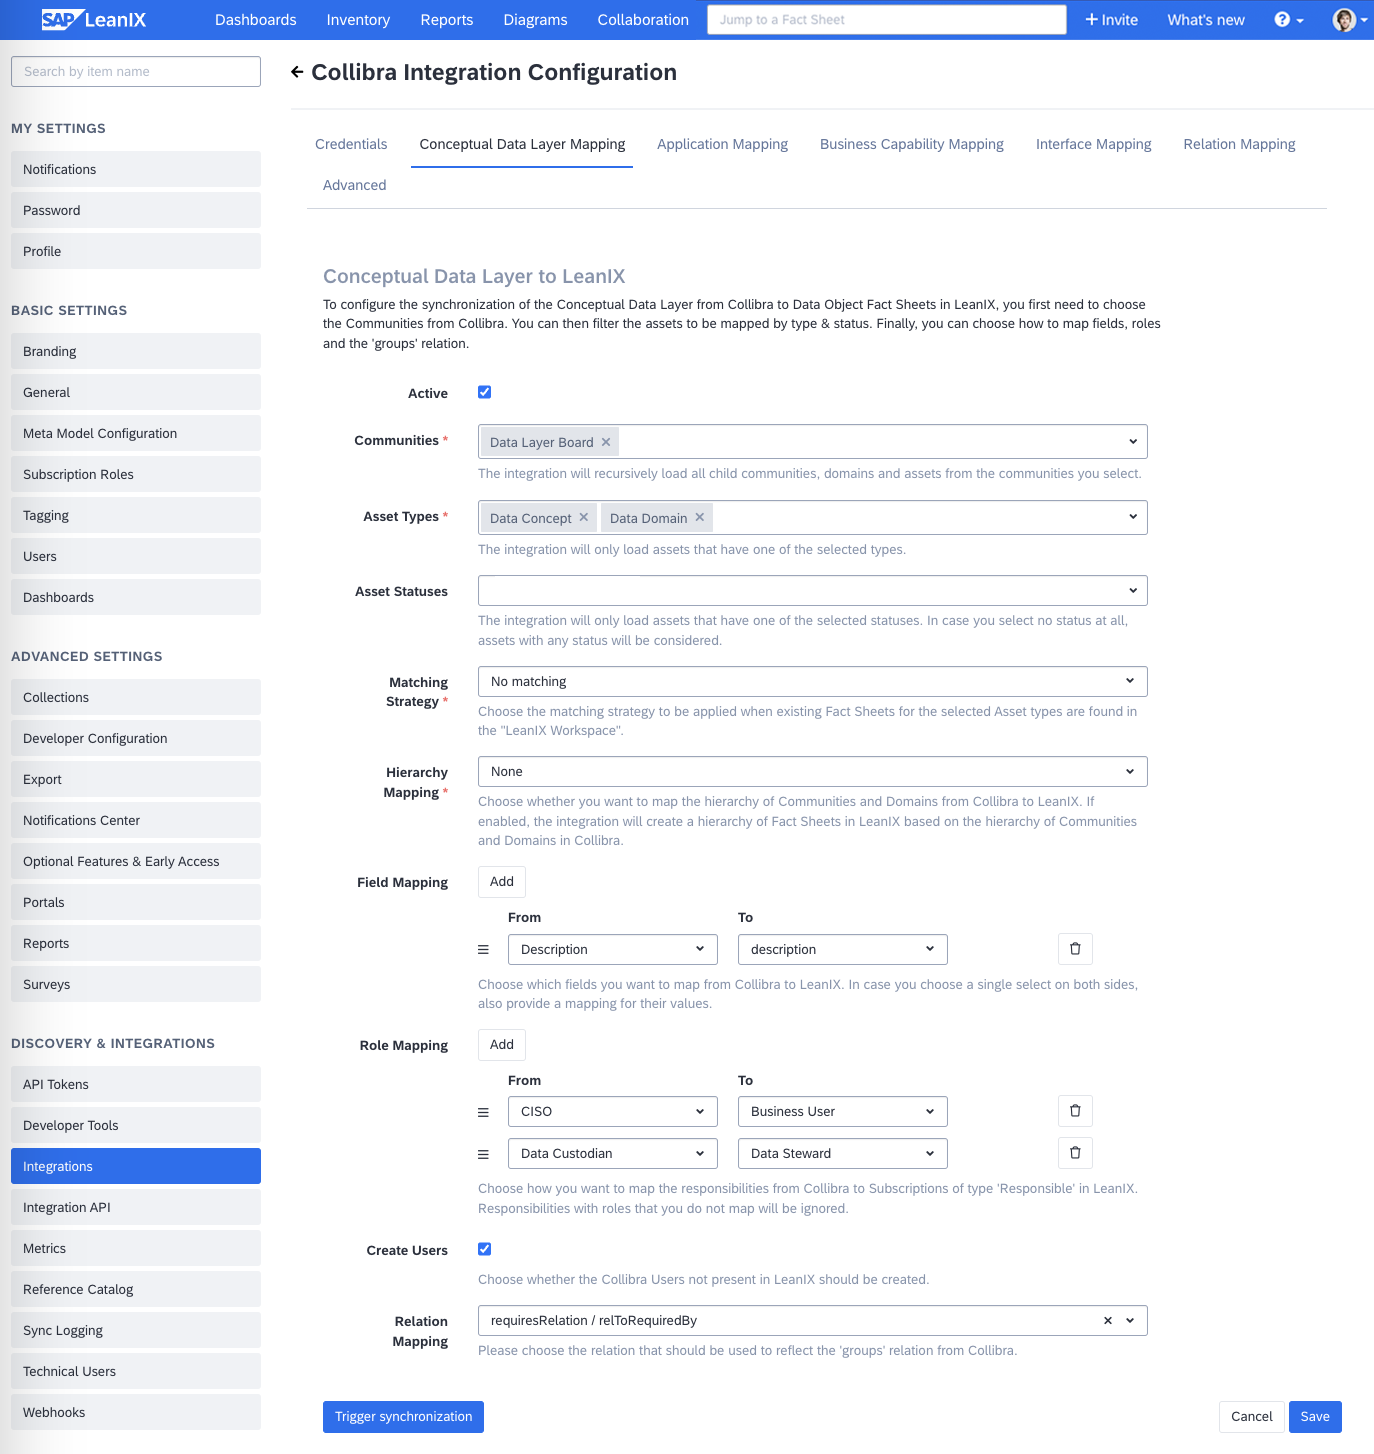Open the Matching Strategy dropdown
1374x1454 pixels.
click(x=813, y=681)
